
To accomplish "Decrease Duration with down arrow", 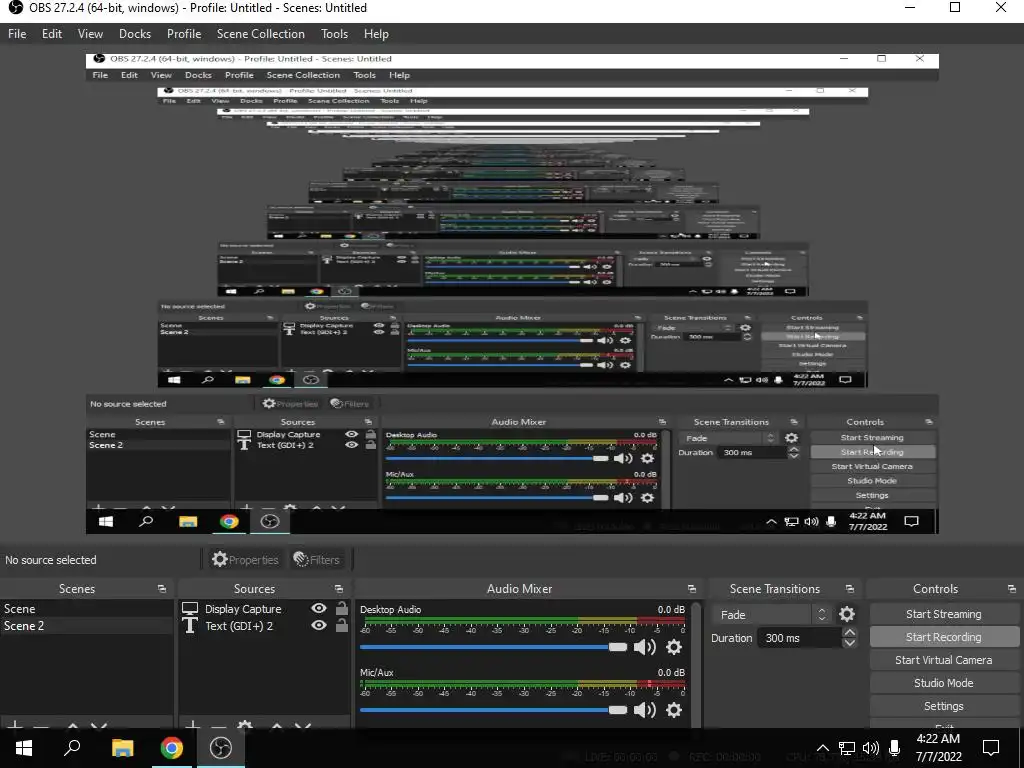I will tap(850, 643).
